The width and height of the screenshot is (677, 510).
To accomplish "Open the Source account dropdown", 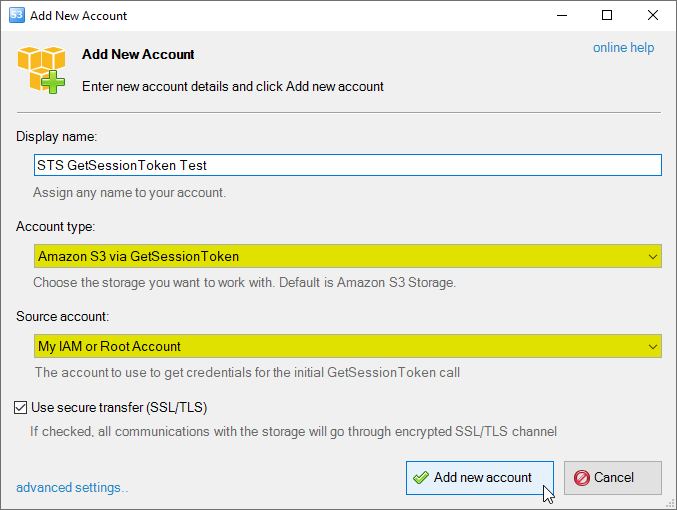I will [348, 346].
